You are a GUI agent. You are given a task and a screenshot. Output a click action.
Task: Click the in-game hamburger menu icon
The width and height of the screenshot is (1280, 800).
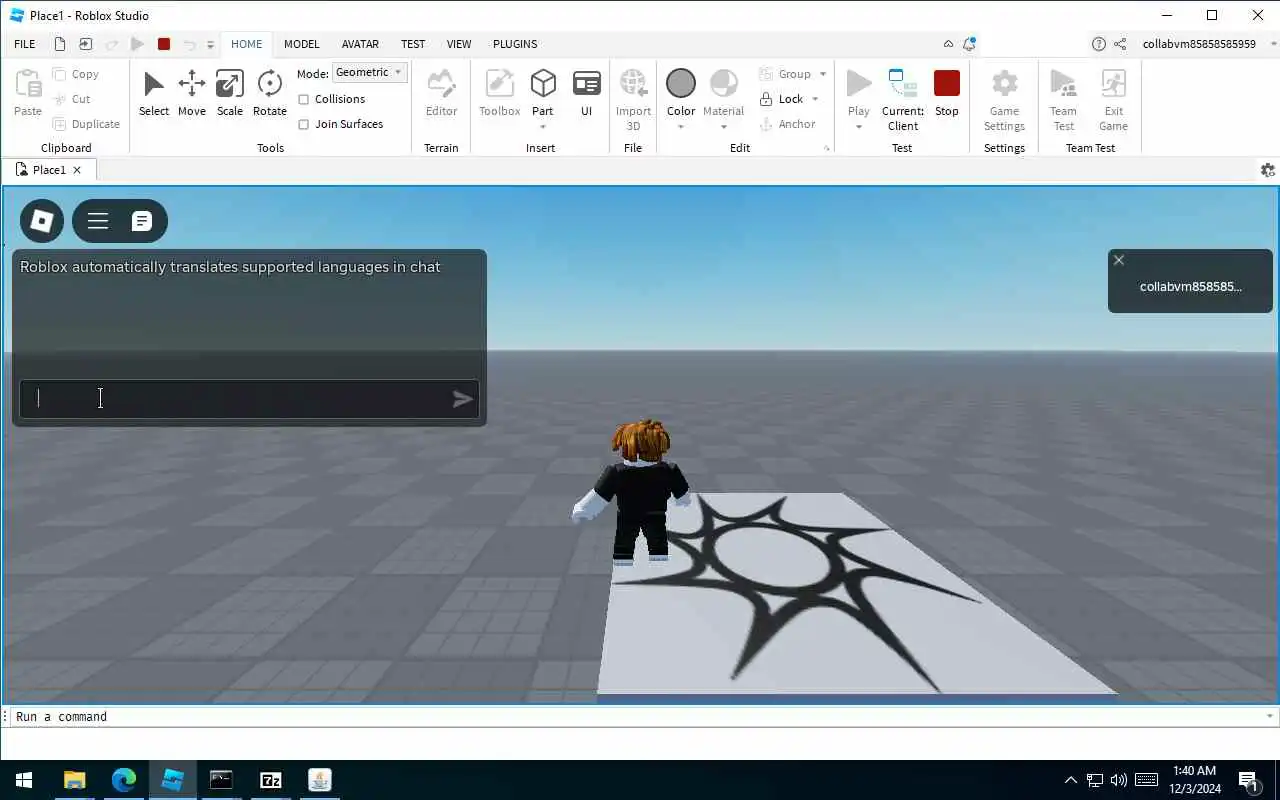coord(97,221)
